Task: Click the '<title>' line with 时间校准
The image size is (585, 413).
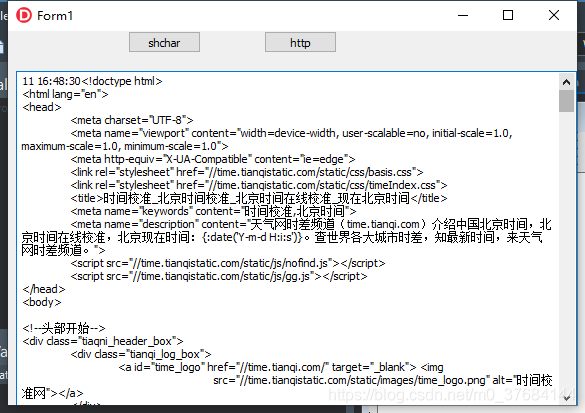Action: click(259, 198)
